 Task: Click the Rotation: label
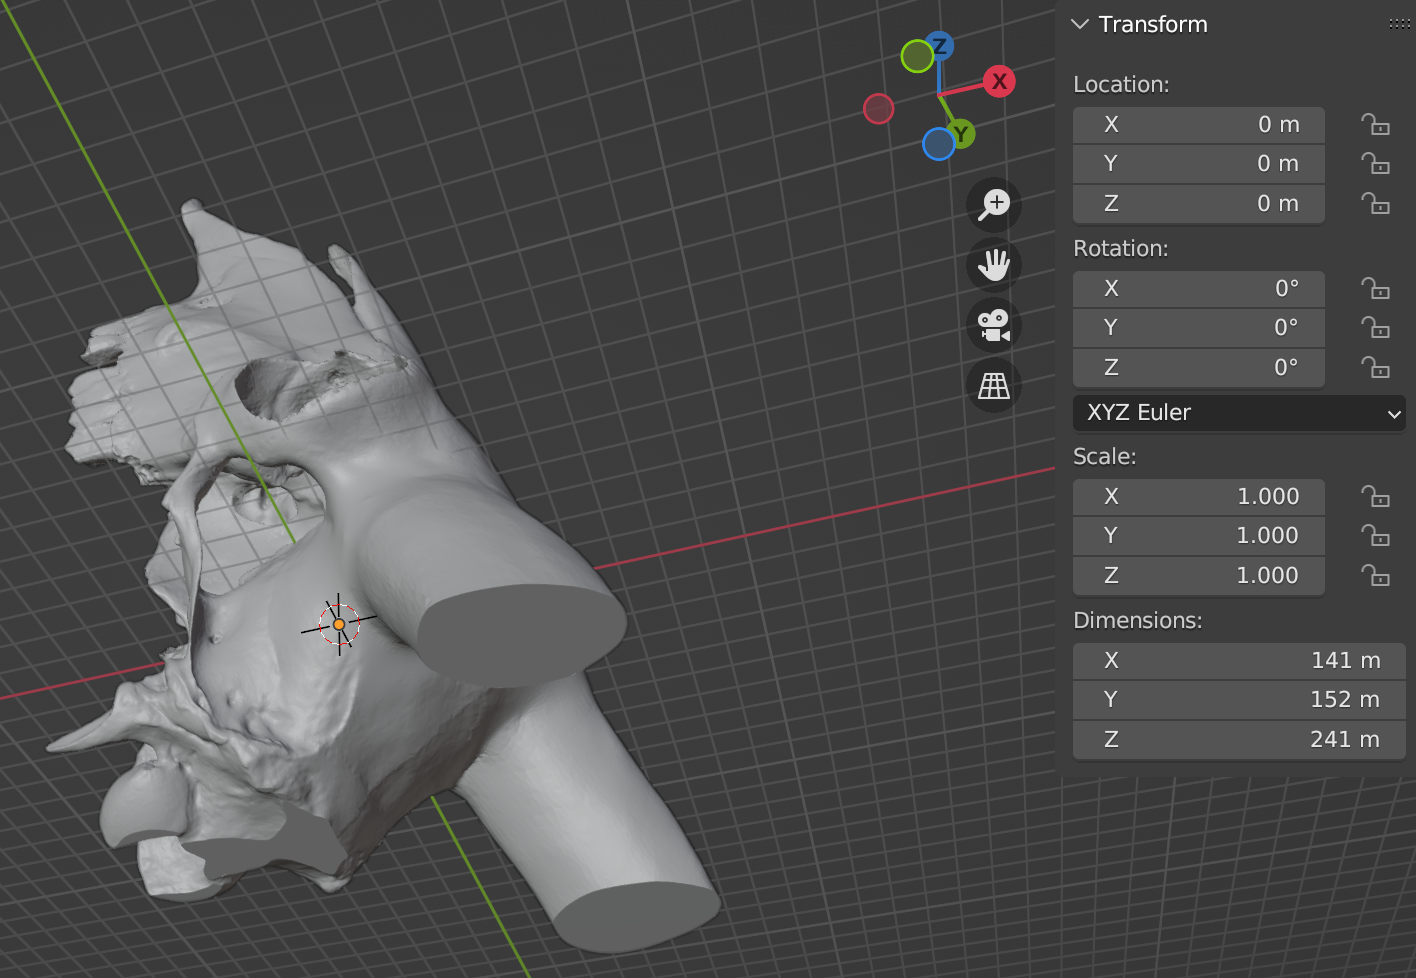1120,248
